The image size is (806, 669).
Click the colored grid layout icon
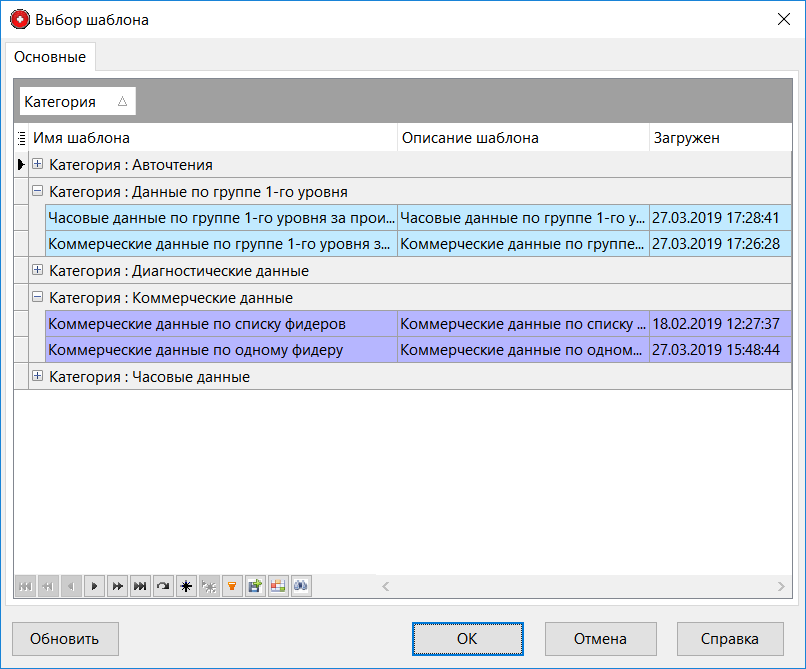[x=277, y=587]
